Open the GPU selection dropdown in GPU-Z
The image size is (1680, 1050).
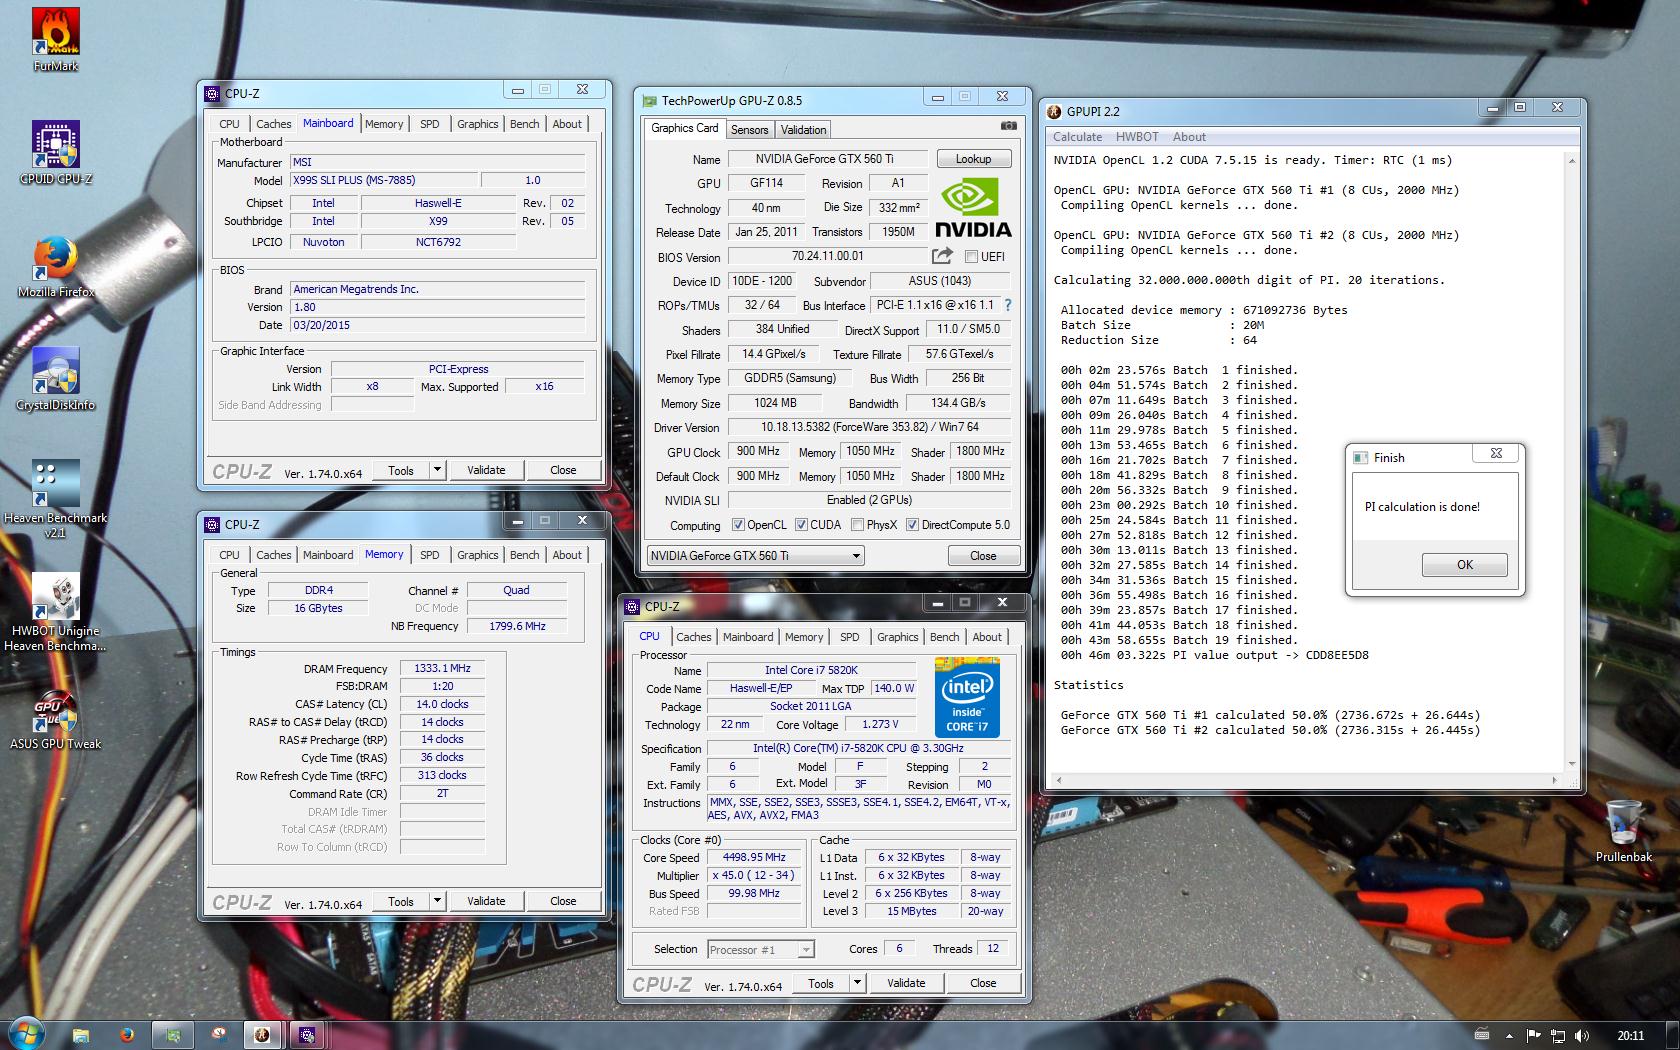tap(755, 556)
